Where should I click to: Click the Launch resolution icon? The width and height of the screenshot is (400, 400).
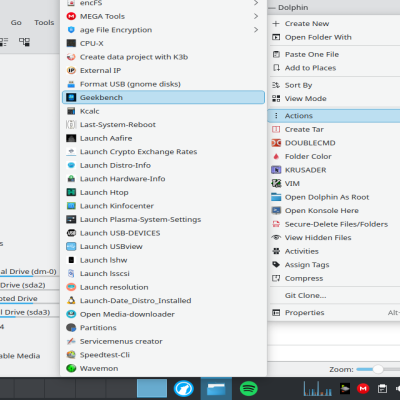(71, 287)
